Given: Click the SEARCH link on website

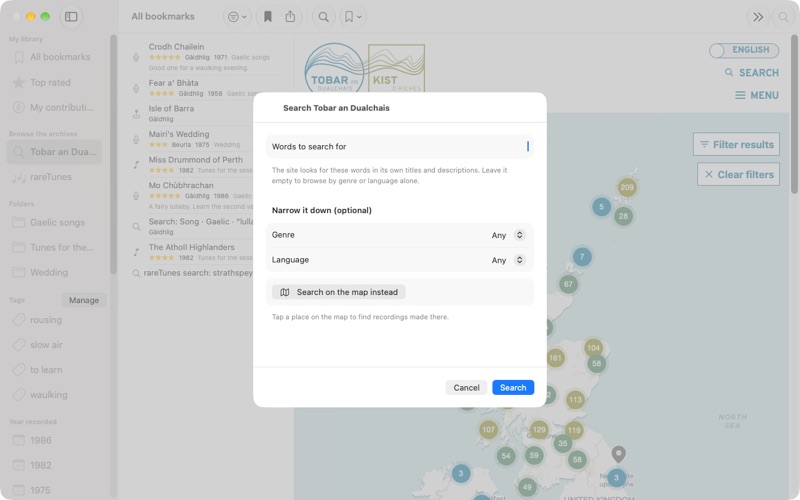Looking at the screenshot, I should coord(752,73).
